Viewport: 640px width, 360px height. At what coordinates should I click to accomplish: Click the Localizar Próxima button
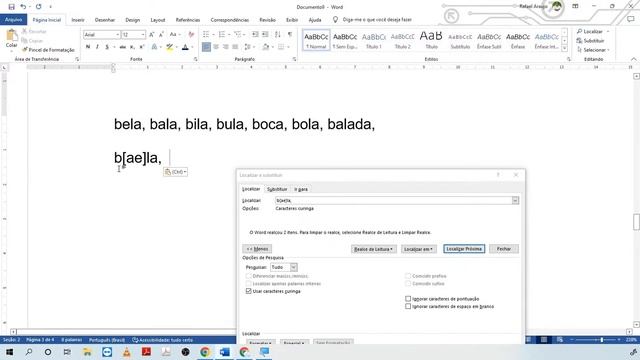pyautogui.click(x=464, y=249)
